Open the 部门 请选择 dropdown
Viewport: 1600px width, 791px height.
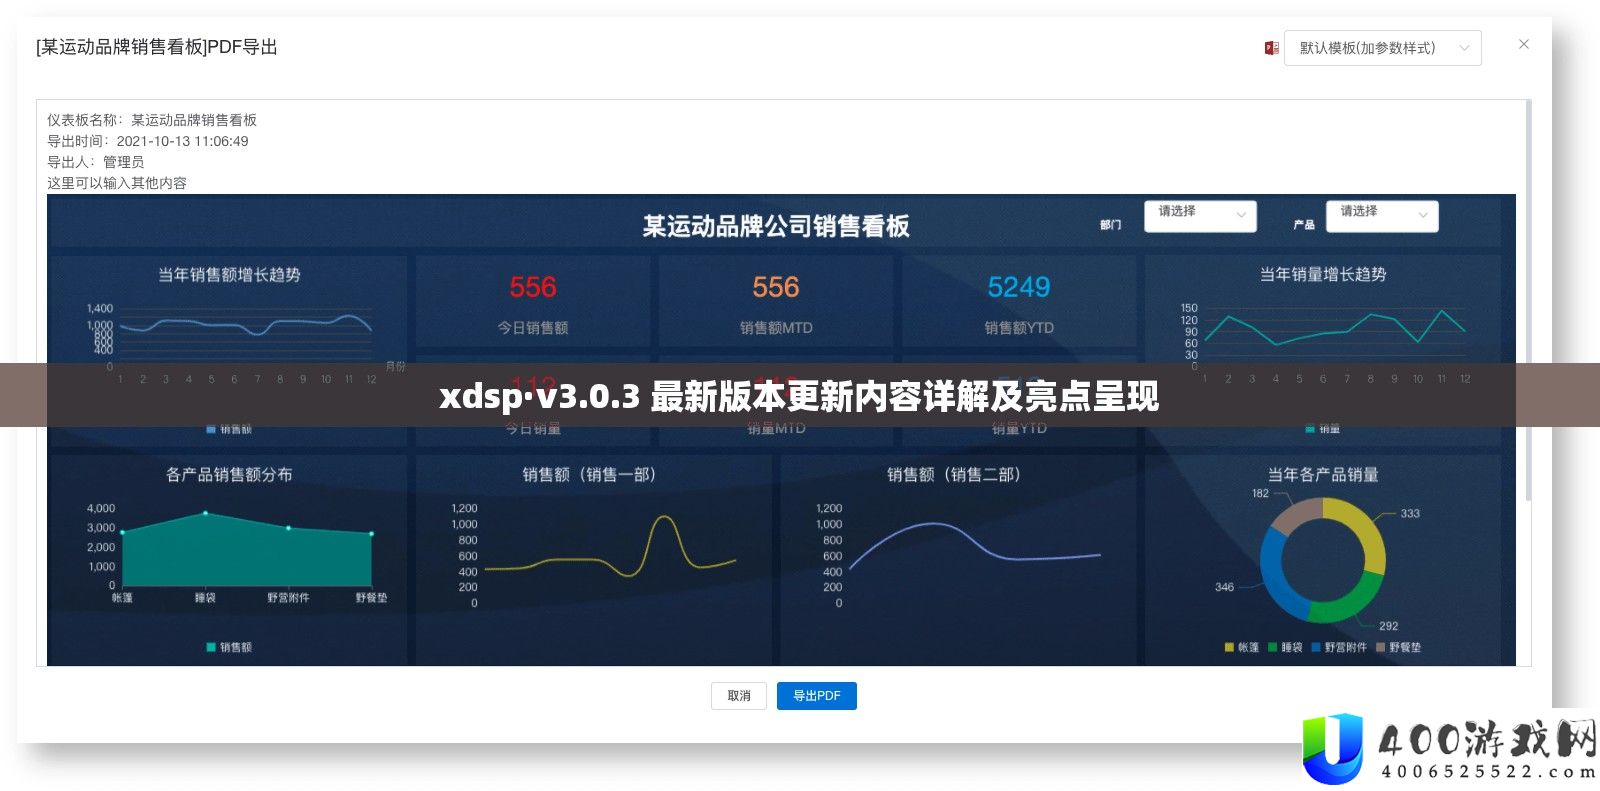[x=1200, y=215]
